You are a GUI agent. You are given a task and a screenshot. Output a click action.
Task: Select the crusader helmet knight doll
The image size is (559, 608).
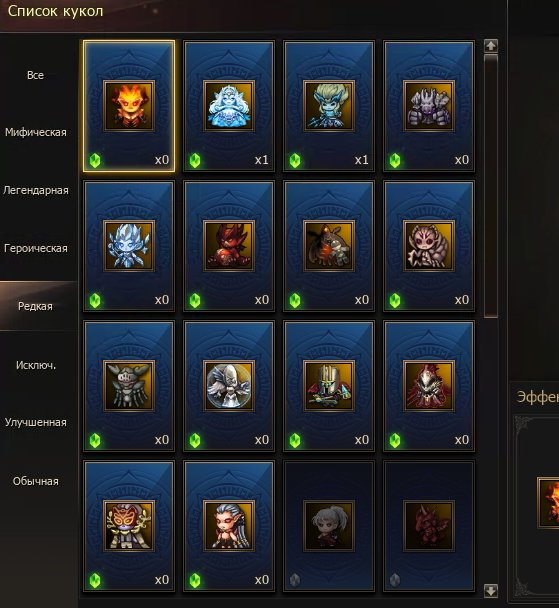click(x=329, y=386)
